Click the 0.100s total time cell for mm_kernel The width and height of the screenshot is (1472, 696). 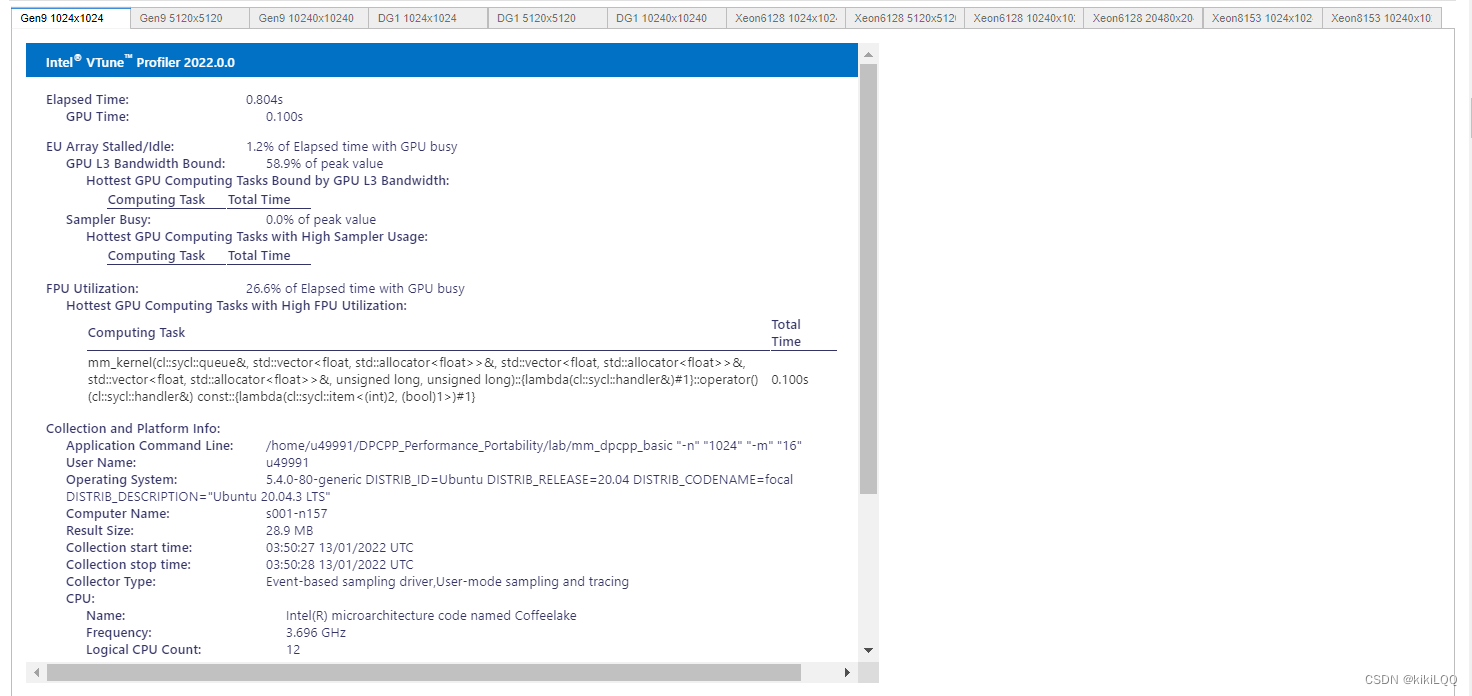point(790,380)
